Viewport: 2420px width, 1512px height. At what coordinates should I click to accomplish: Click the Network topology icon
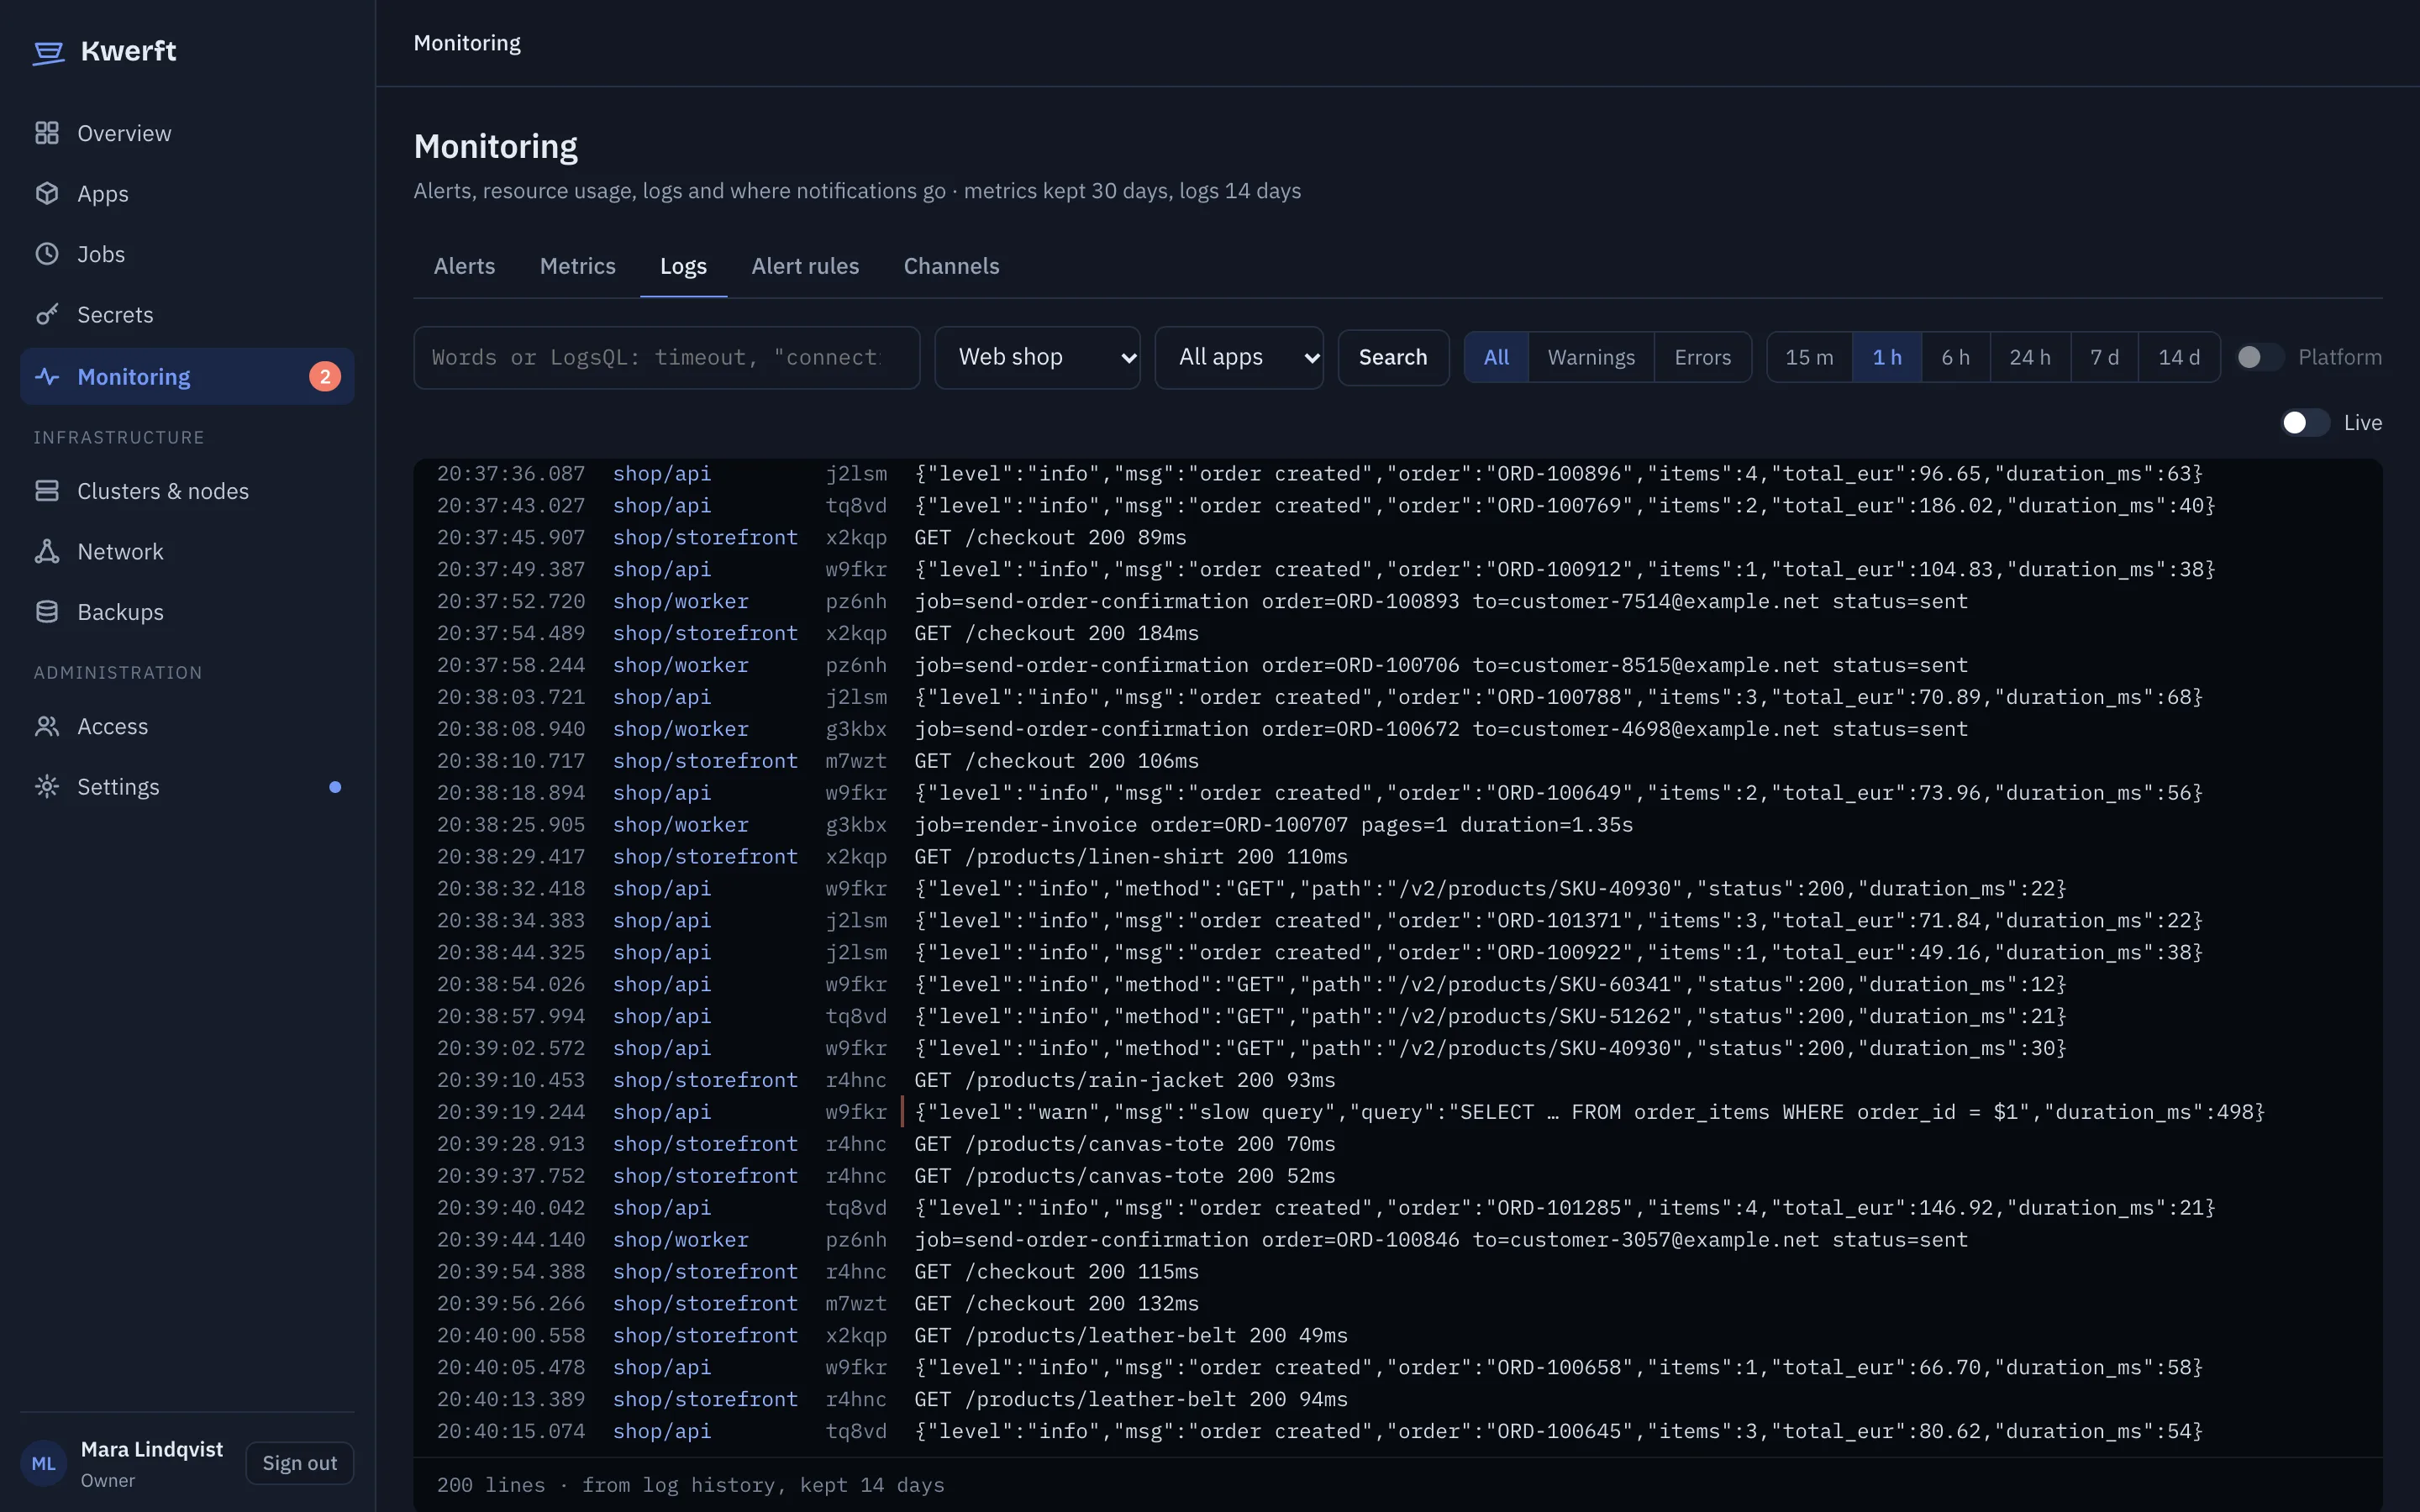point(47,551)
